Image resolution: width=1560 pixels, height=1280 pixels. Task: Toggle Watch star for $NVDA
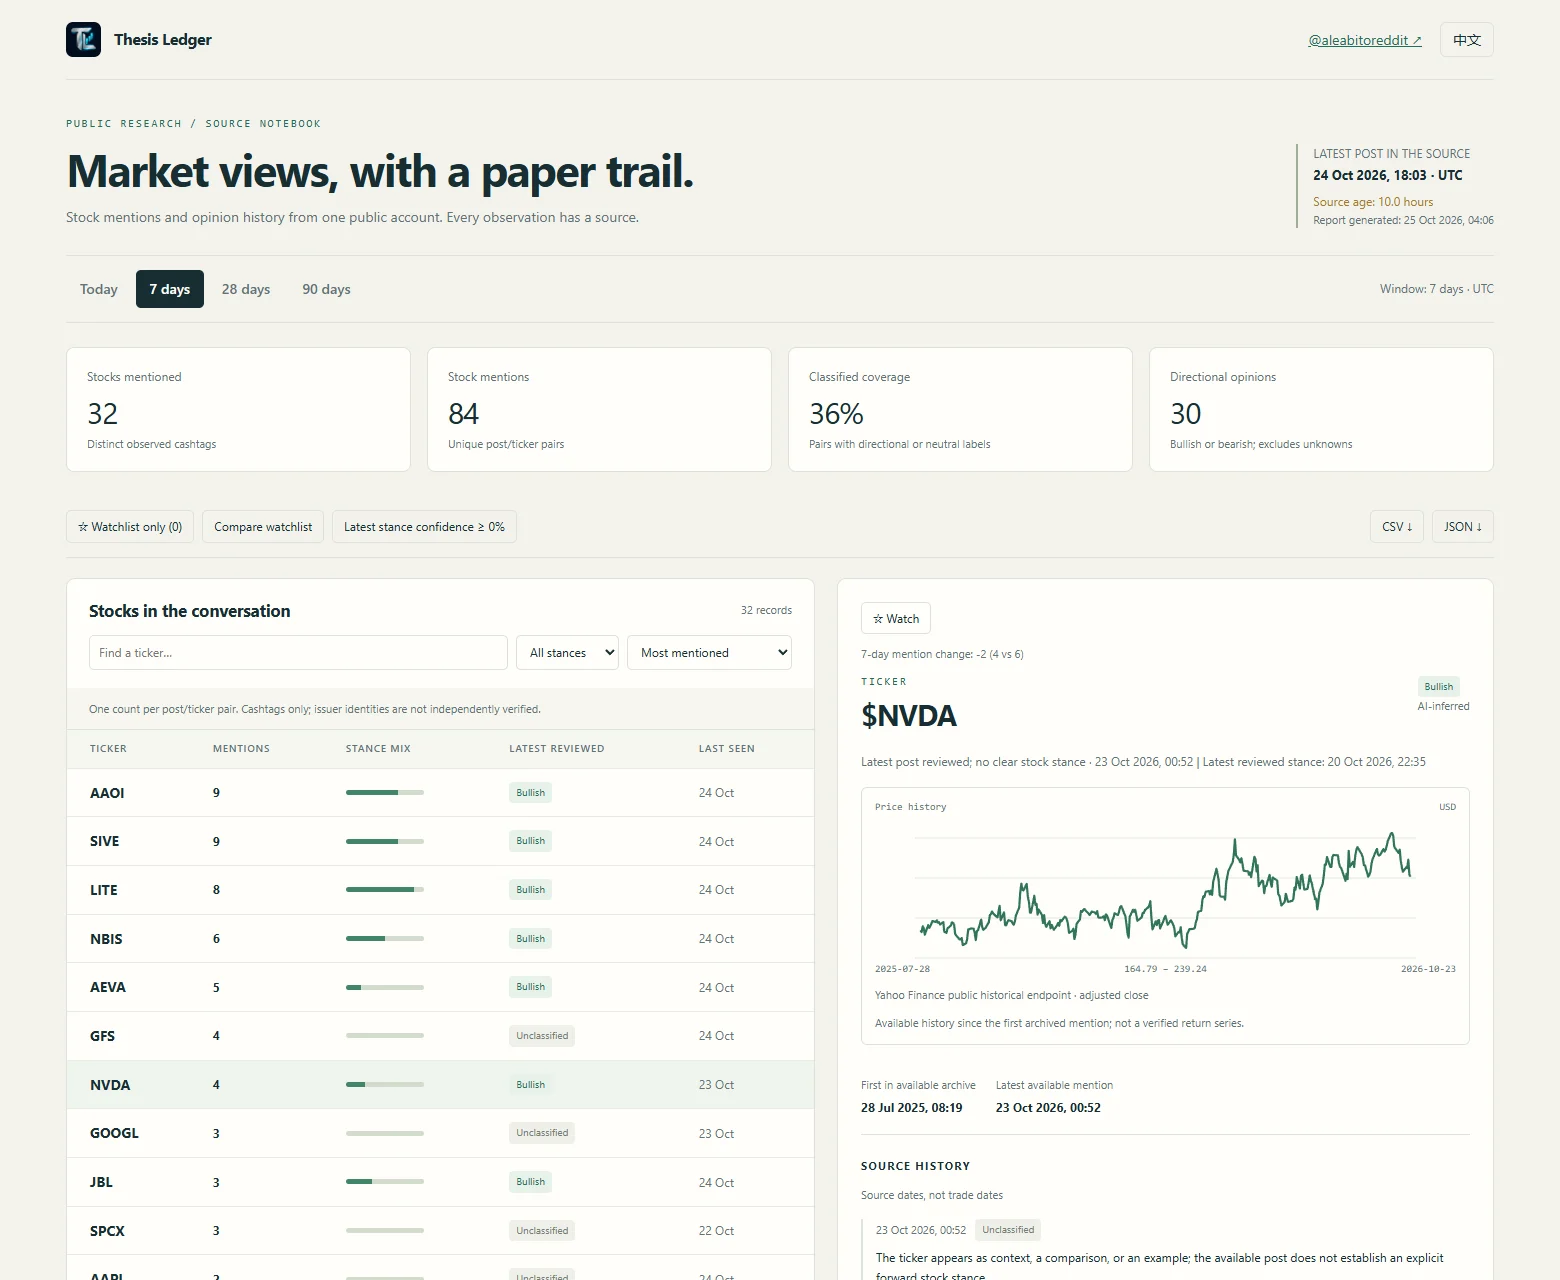896,619
